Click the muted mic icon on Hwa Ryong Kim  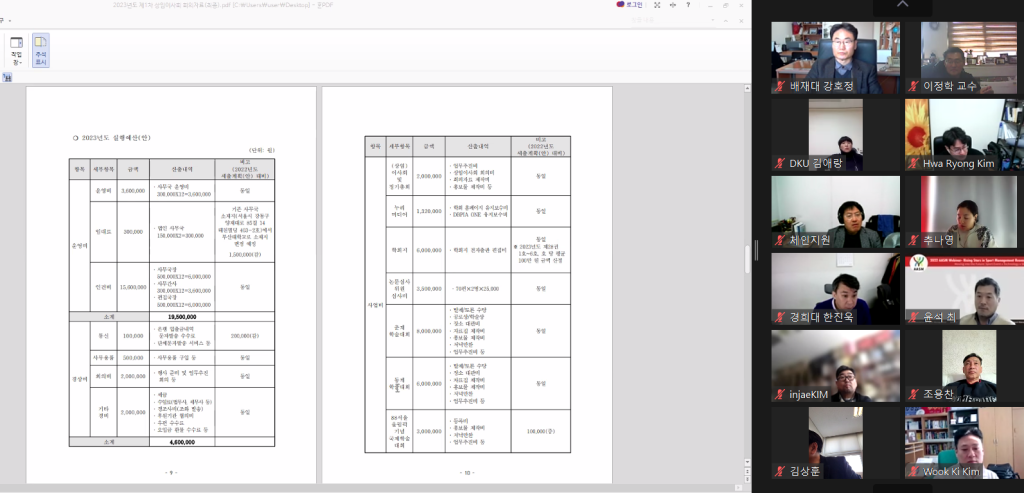coord(914,163)
